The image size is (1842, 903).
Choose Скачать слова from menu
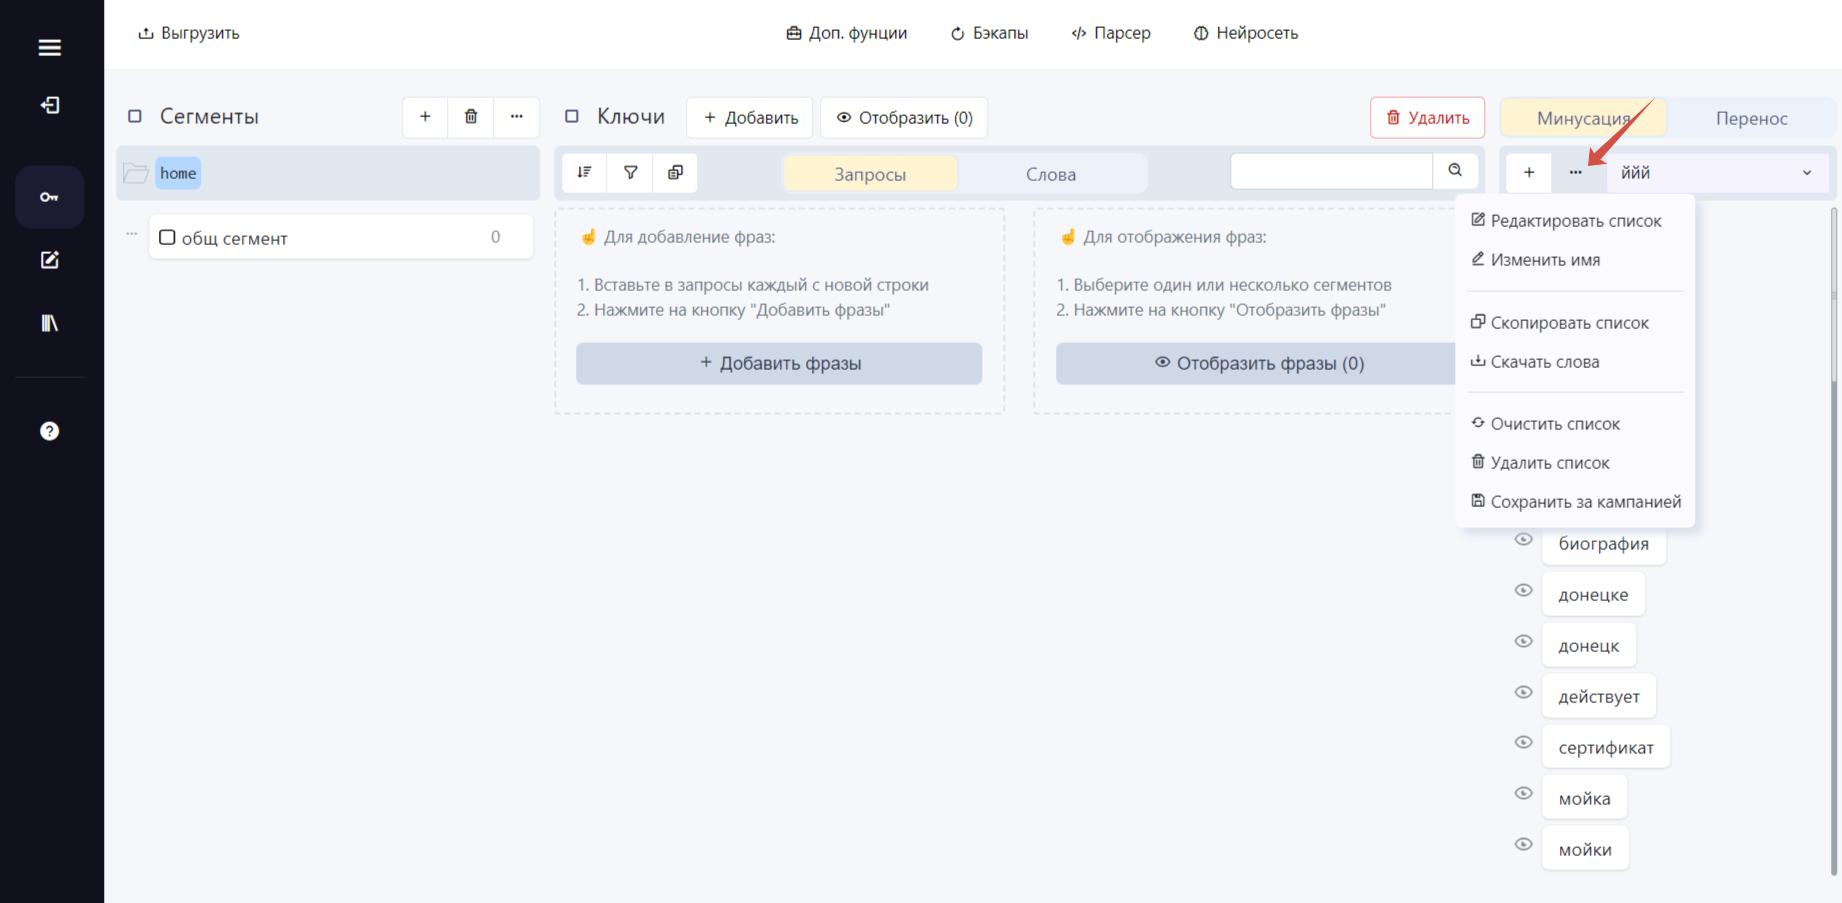1535,362
